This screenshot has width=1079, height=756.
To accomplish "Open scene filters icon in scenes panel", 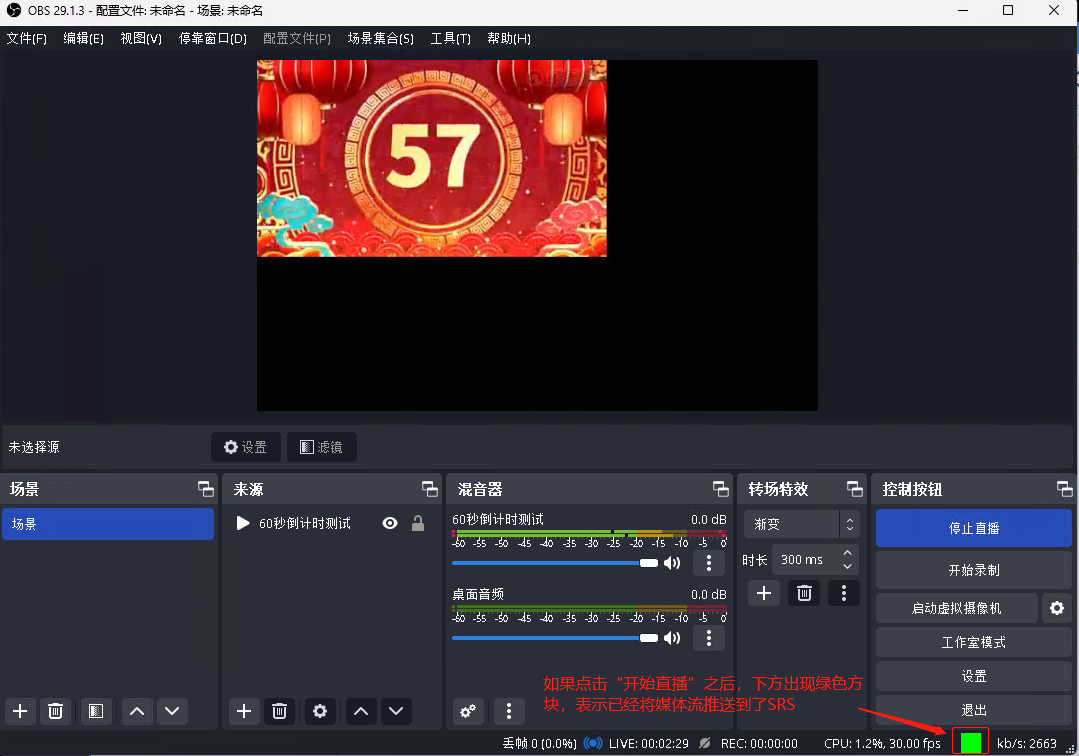I will (96, 711).
